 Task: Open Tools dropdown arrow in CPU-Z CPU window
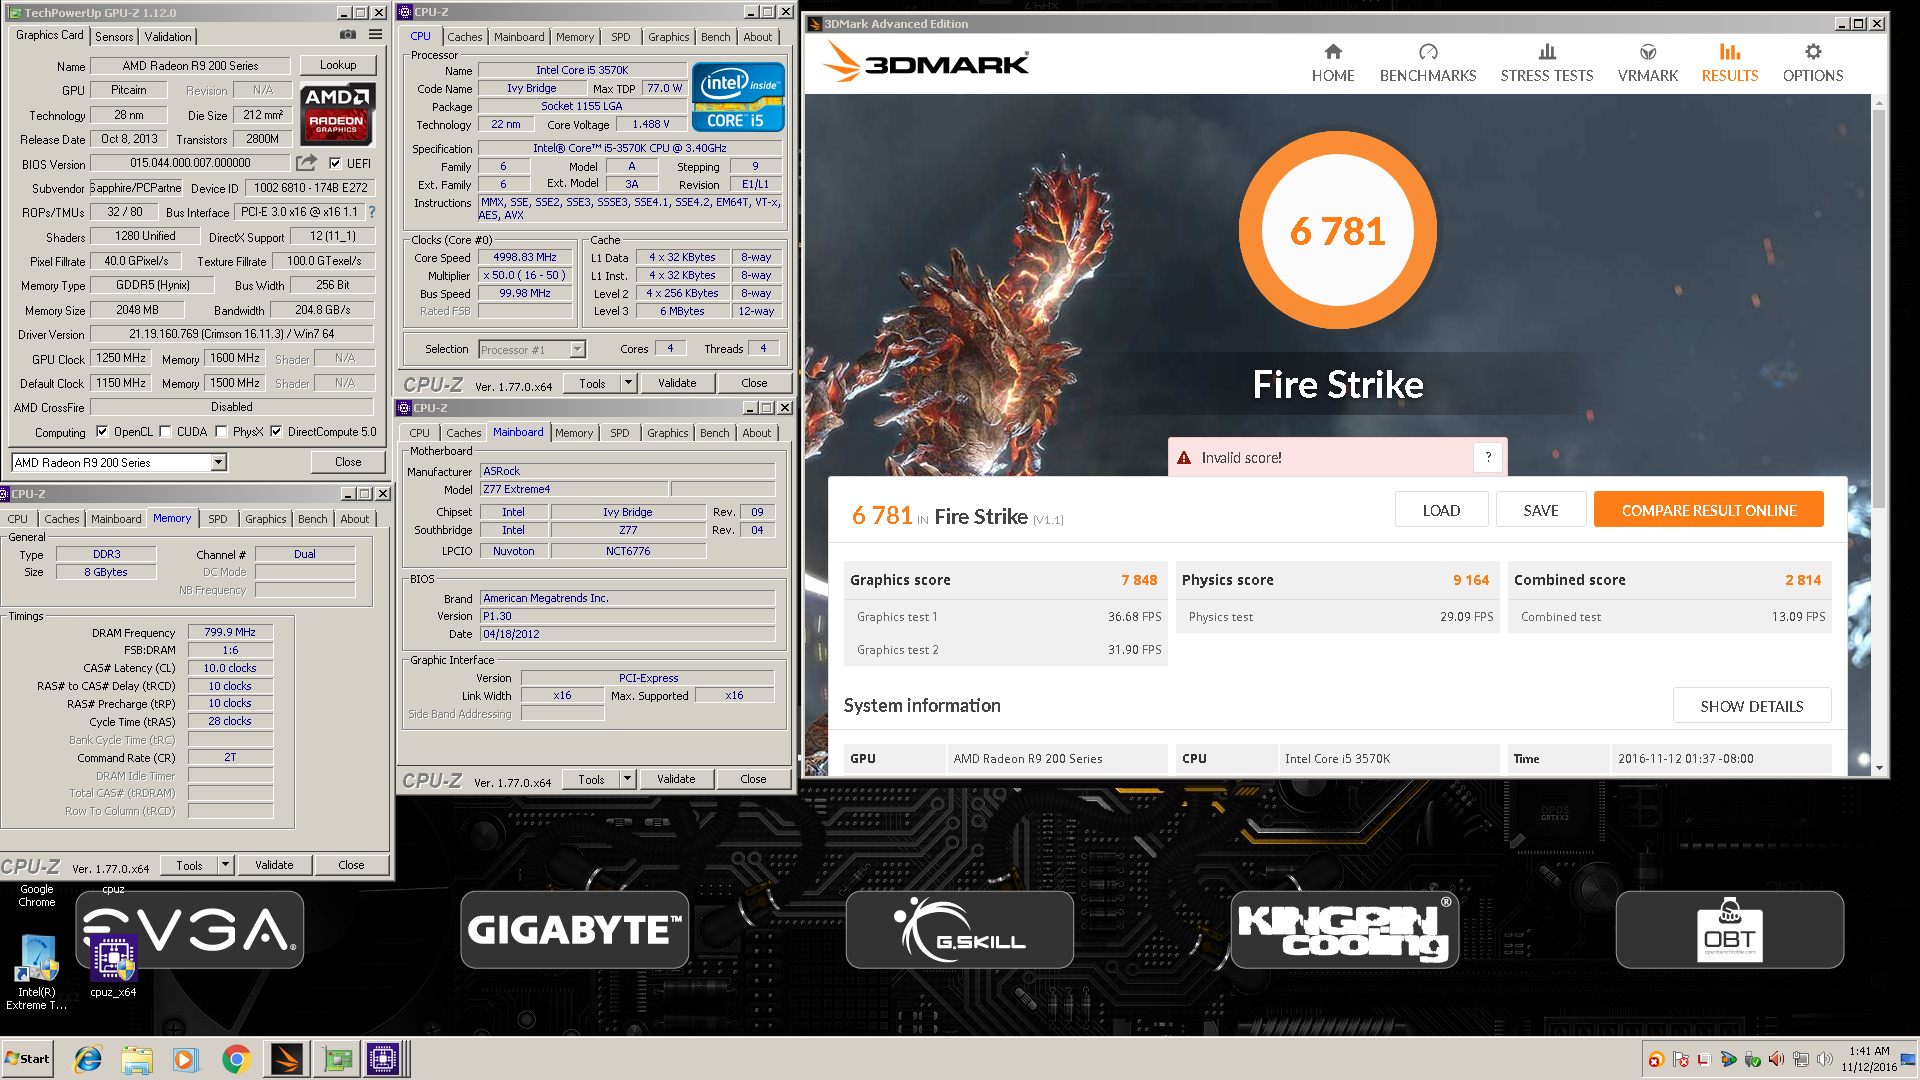[628, 383]
